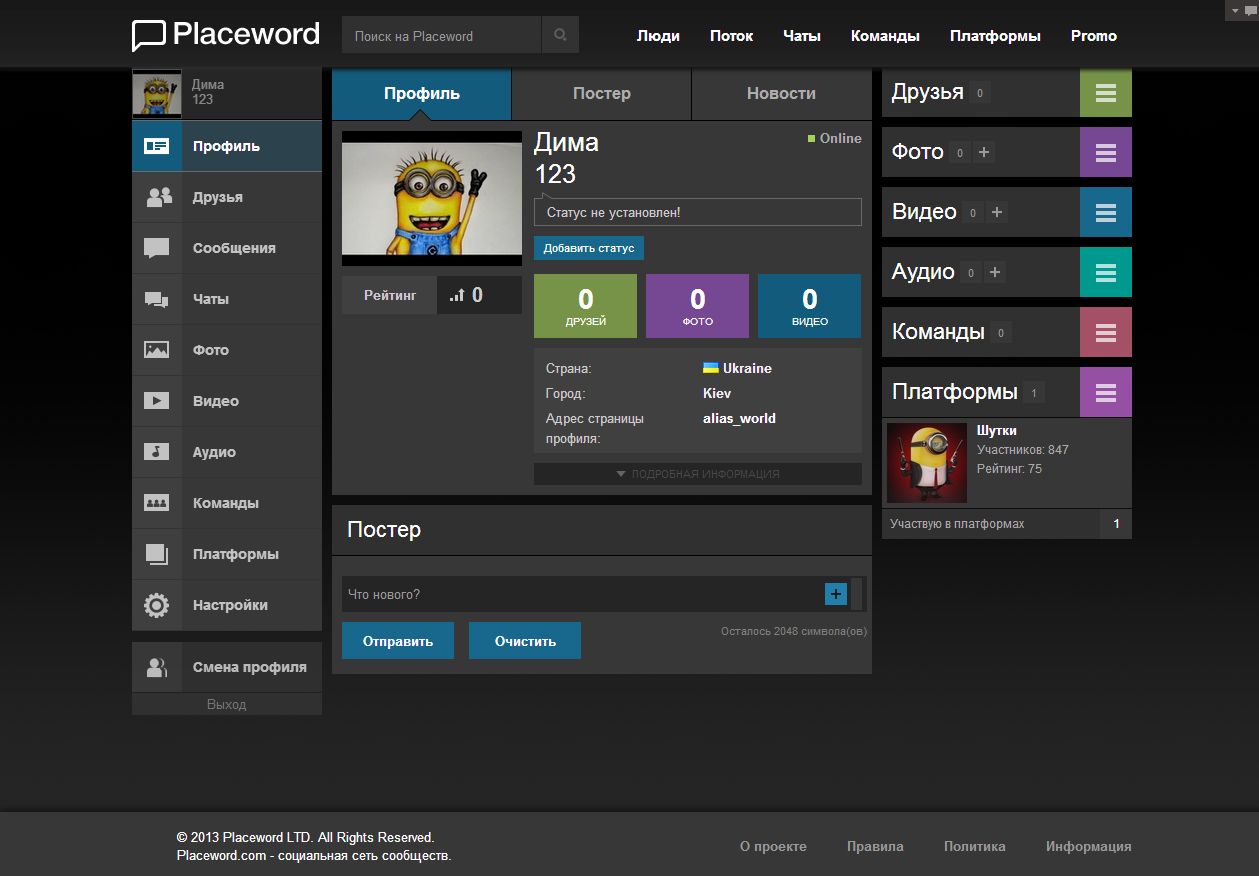Open the small dropdown arrow at top-right corner
The image size is (1259, 876).
point(1234,10)
